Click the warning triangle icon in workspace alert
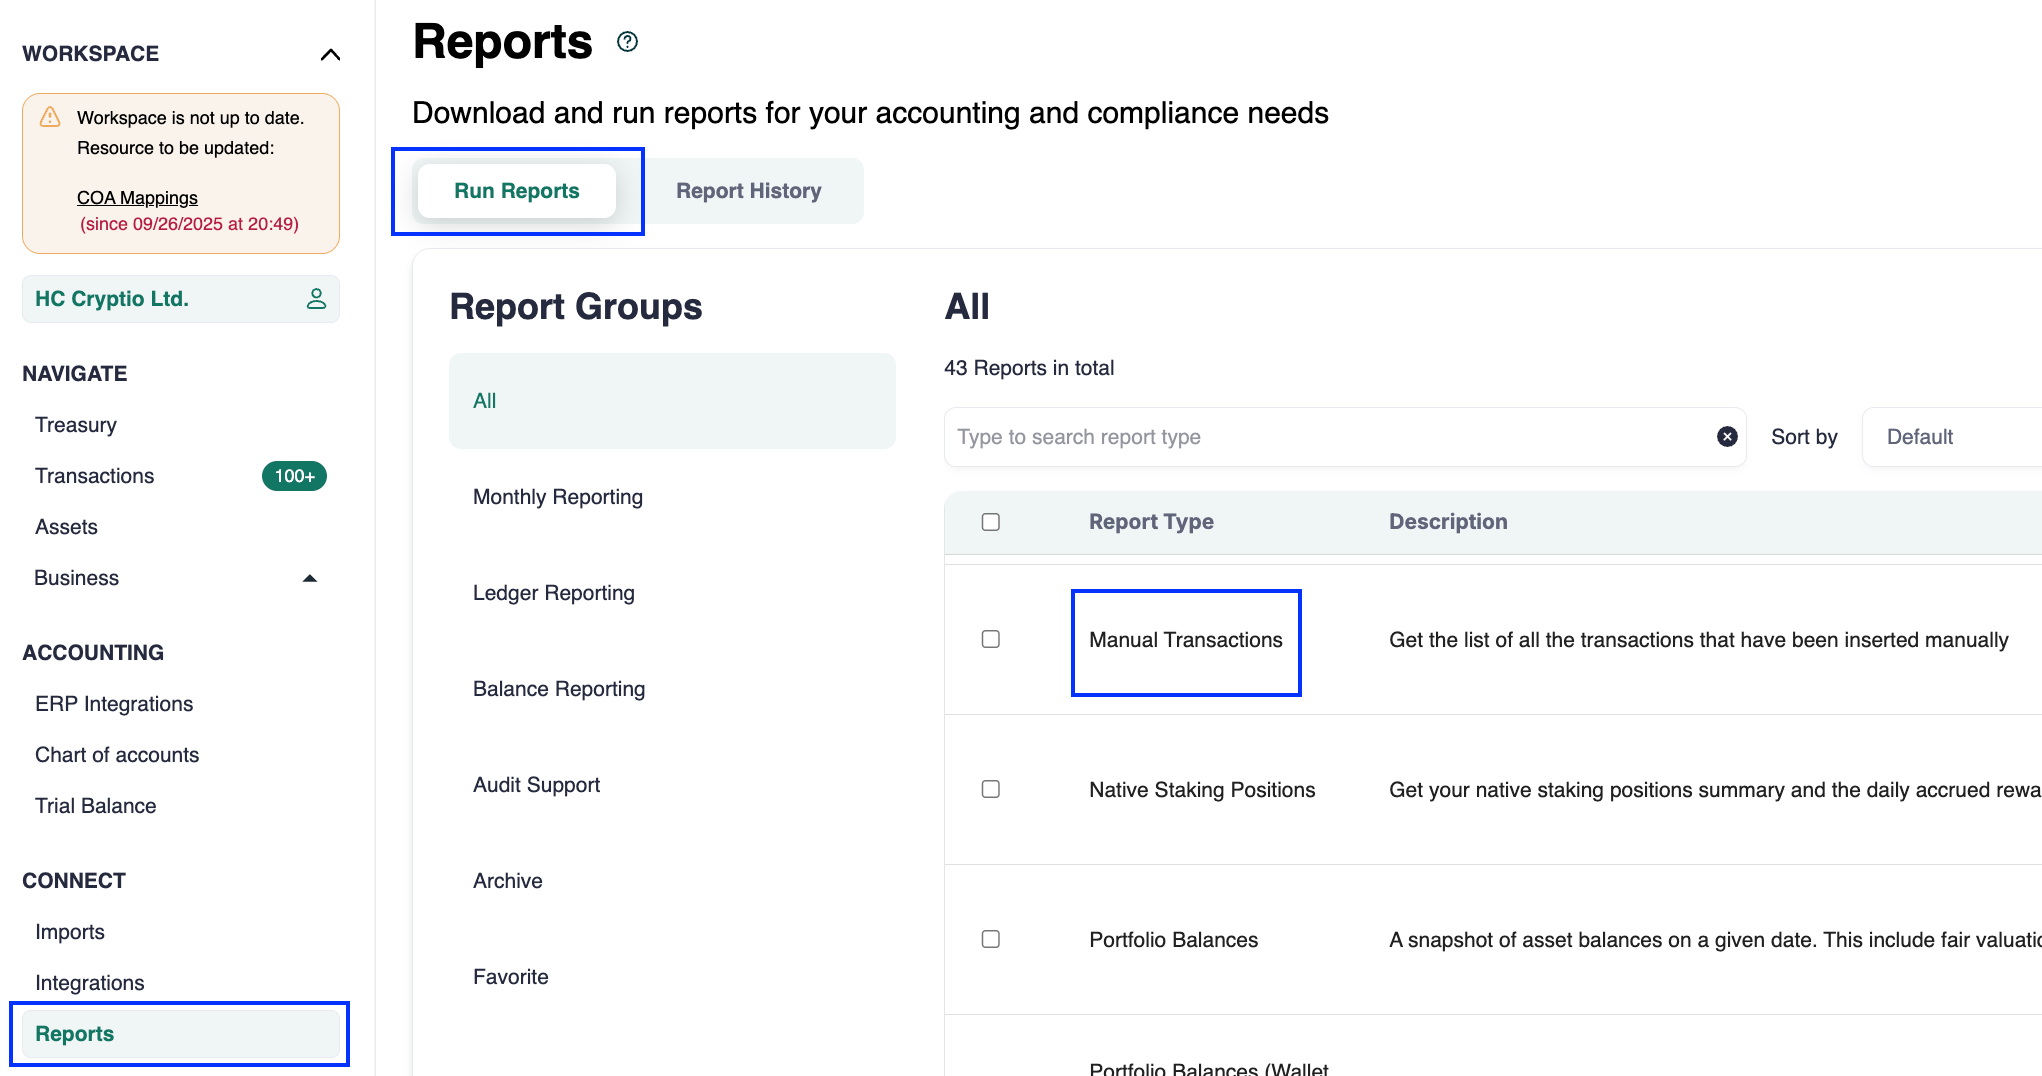 50,117
